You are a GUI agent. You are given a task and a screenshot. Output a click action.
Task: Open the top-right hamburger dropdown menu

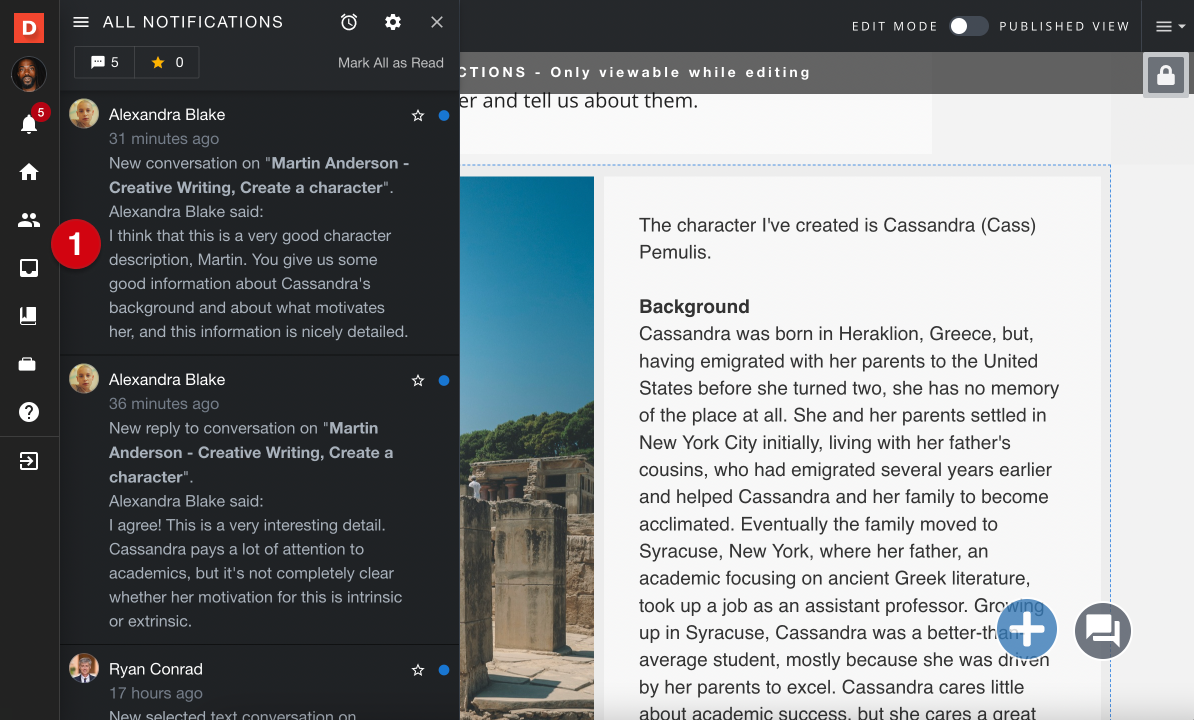coord(1170,27)
